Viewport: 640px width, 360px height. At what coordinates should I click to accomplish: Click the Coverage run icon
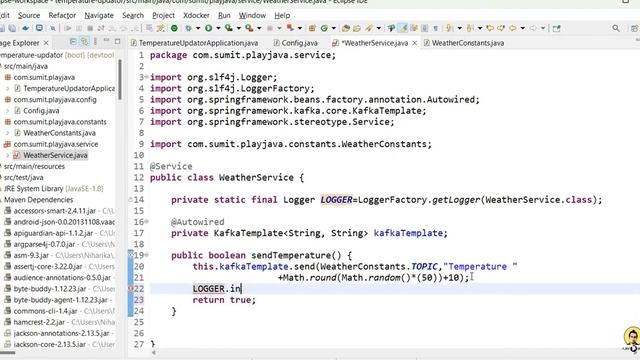click(x=229, y=28)
